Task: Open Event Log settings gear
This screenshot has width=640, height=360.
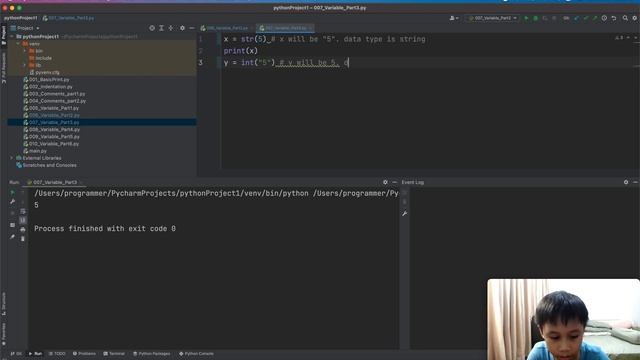Action: pos(626,182)
